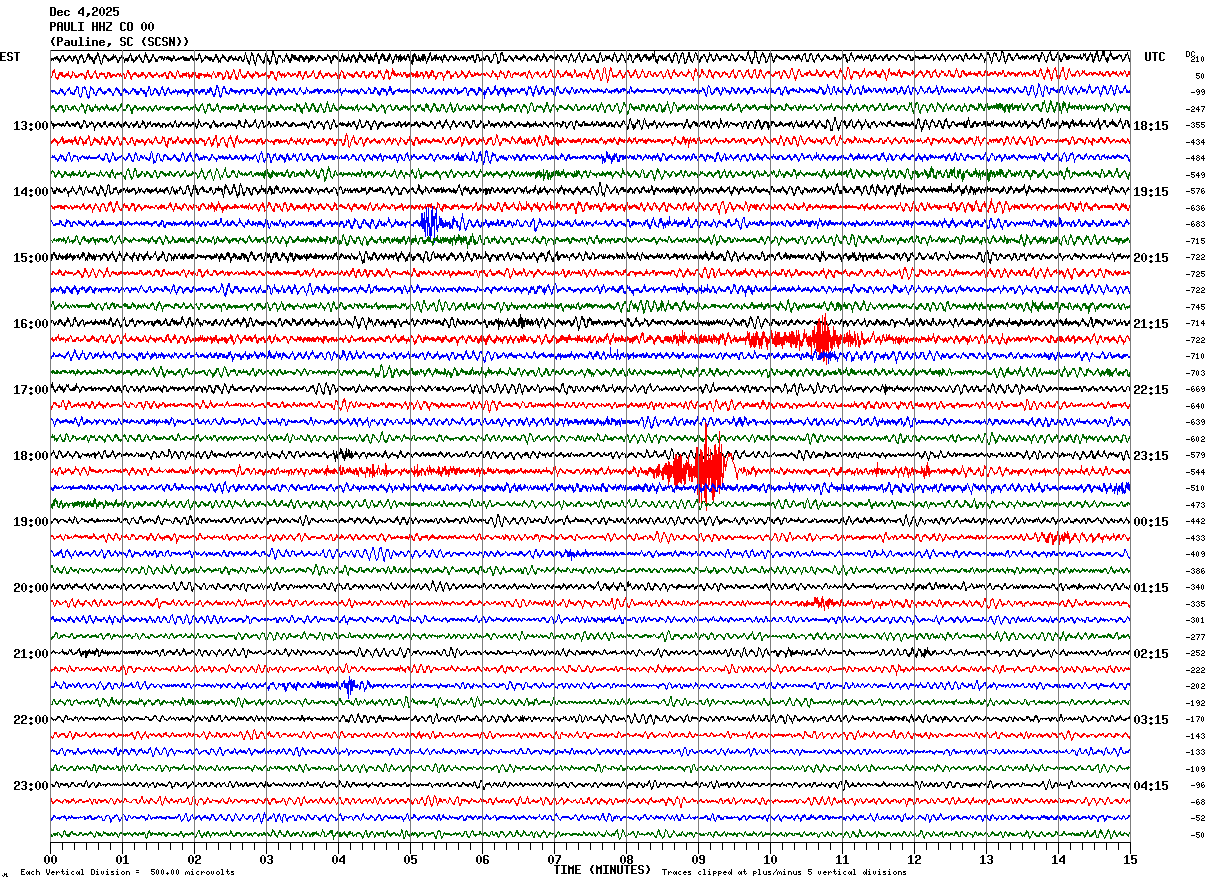Image resolution: width=1210 pixels, height=886 pixels.
Task: Click the minute 12 axis tick label
Action: pos(914,859)
